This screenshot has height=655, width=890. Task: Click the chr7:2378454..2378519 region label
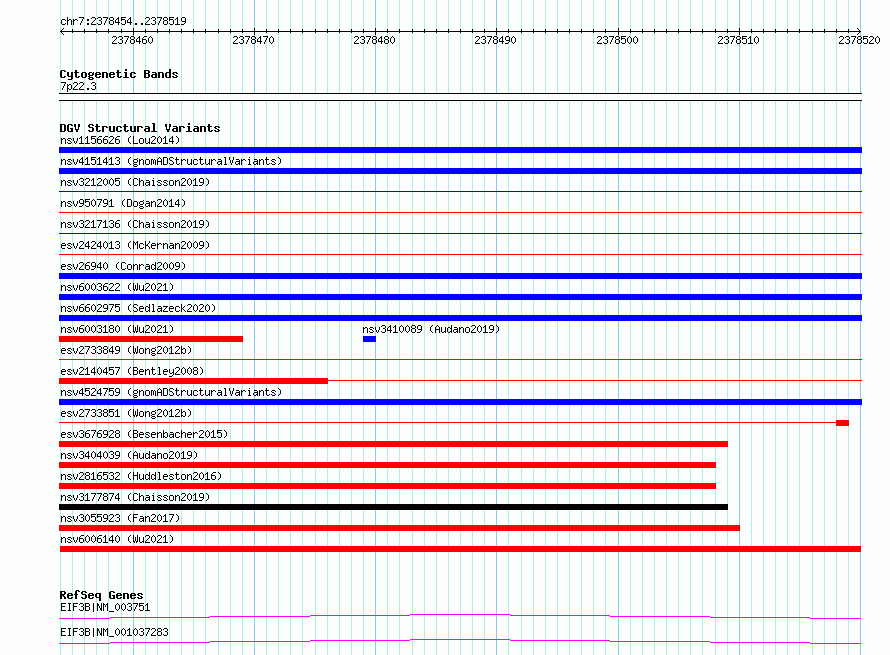tap(123, 21)
